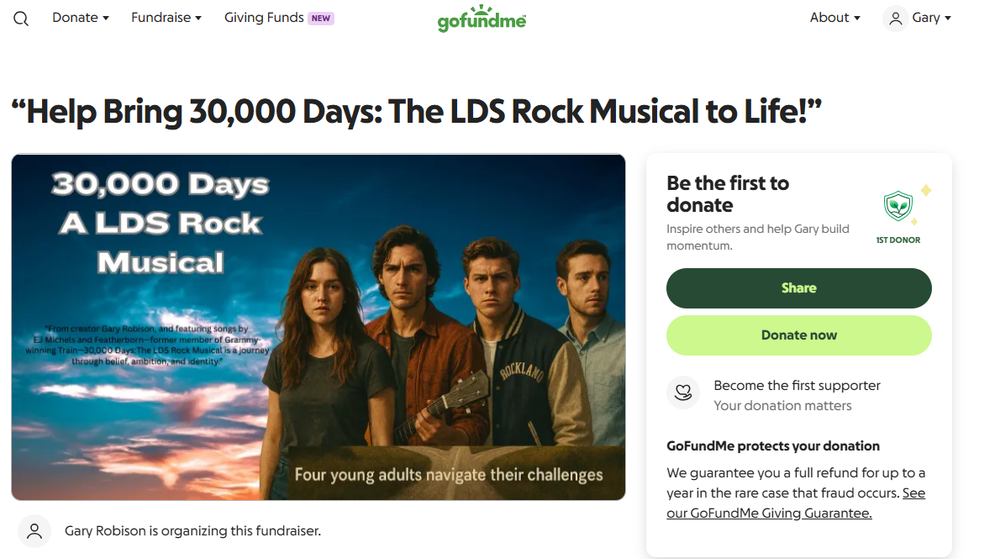Click the fundraiser title heading
Screen dimensions: 1000x559
(416, 112)
